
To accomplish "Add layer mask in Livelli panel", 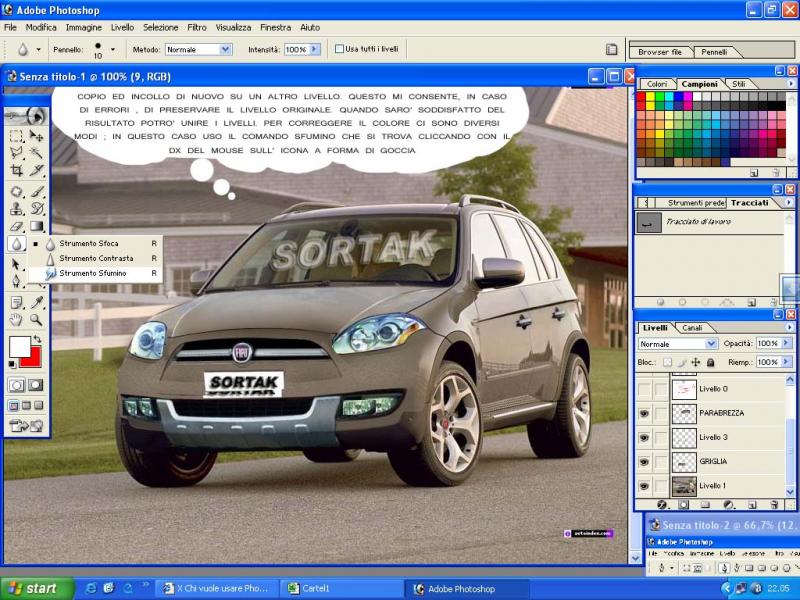I will pos(684,505).
